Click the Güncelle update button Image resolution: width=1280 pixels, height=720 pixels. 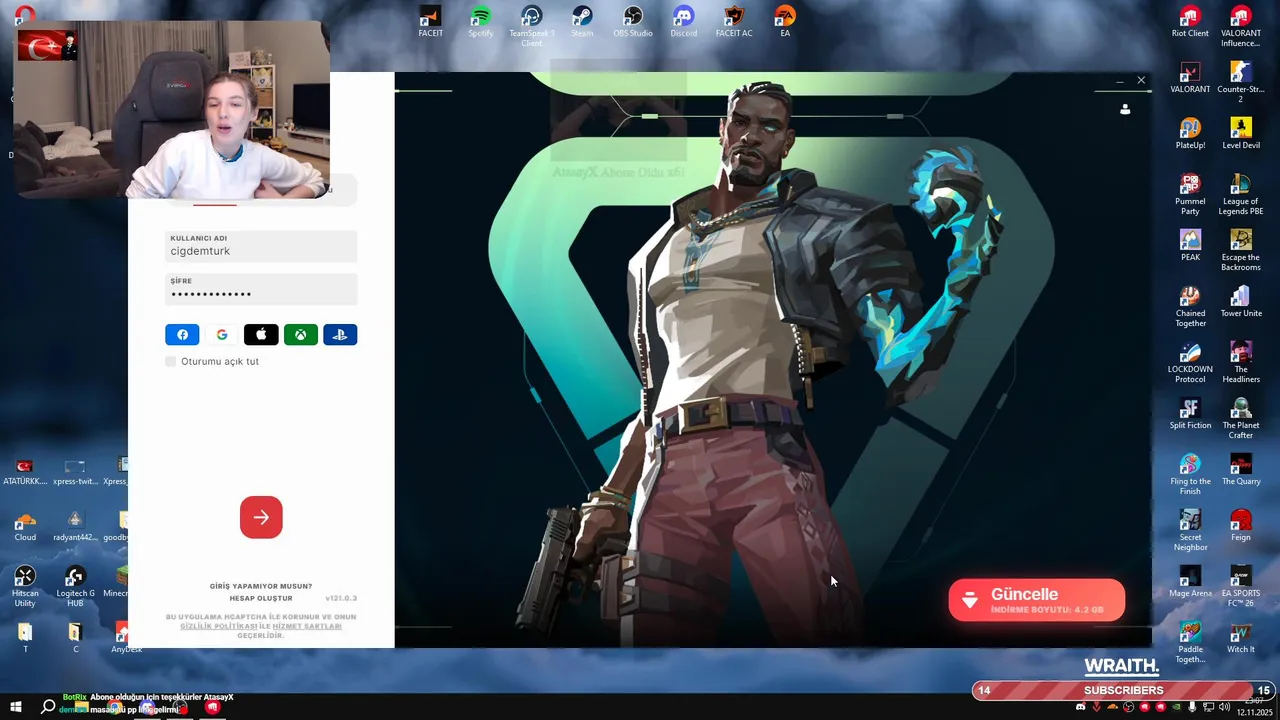(x=1037, y=600)
